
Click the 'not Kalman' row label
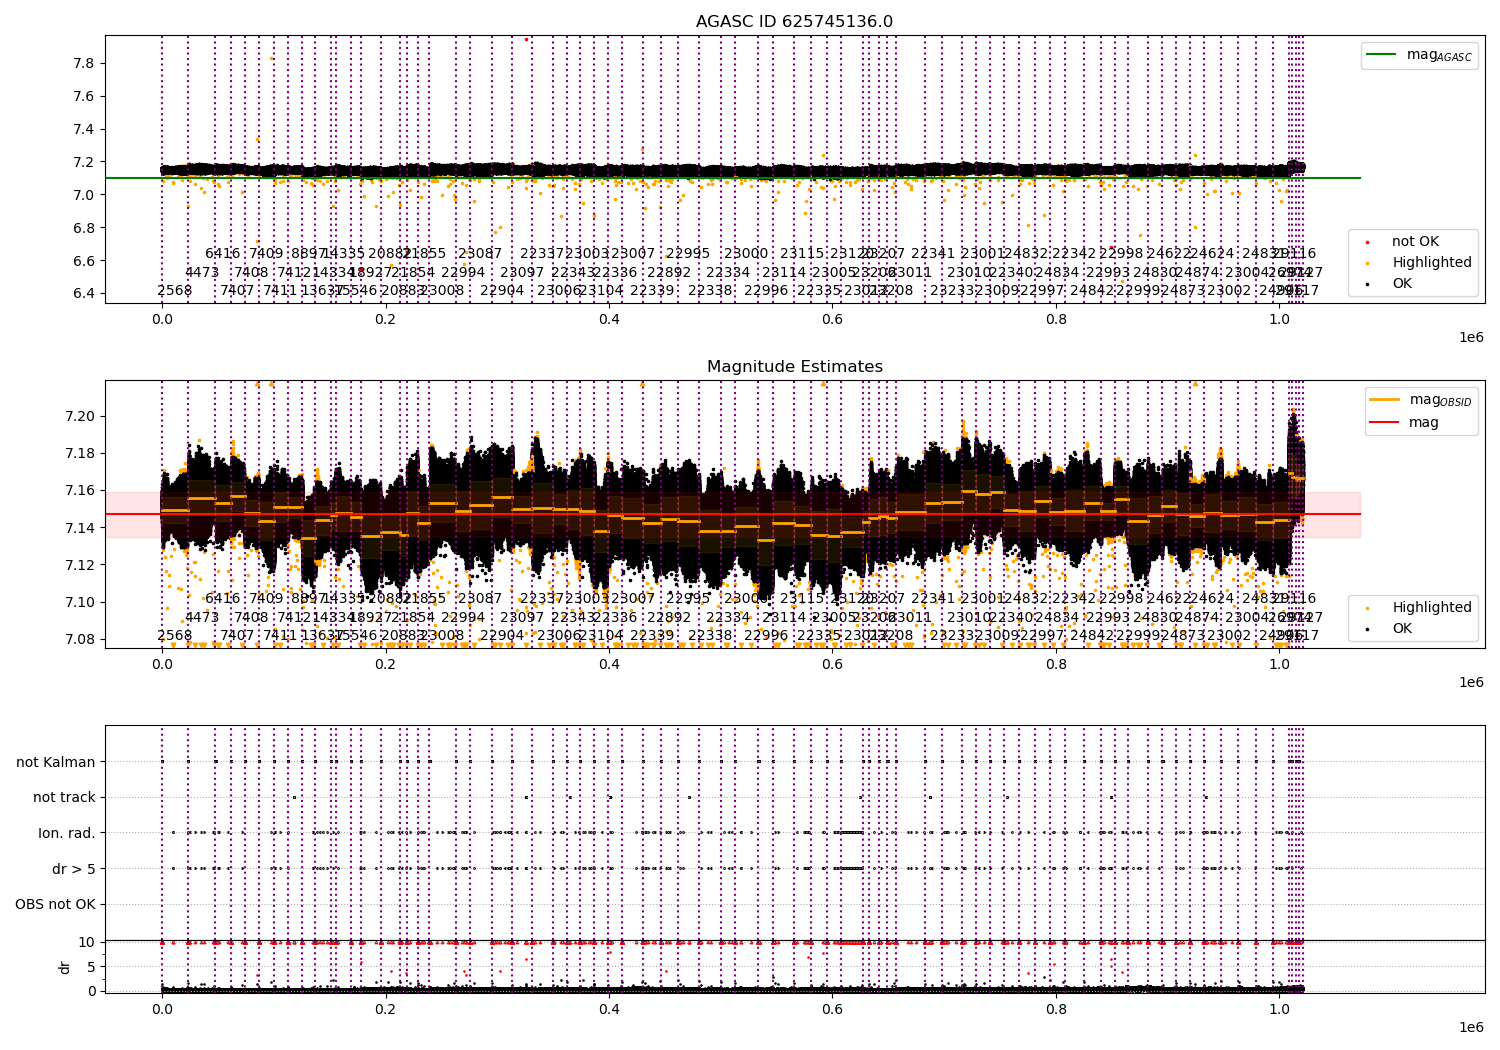[x=56, y=762]
